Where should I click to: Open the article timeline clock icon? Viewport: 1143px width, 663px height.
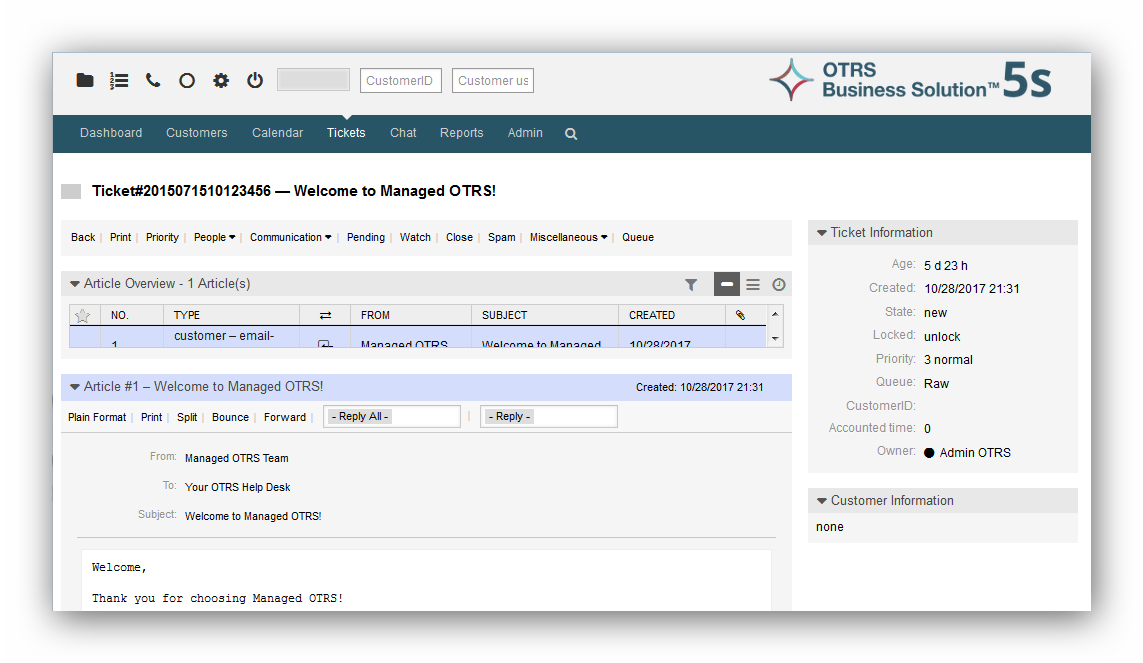pyautogui.click(x=778, y=285)
